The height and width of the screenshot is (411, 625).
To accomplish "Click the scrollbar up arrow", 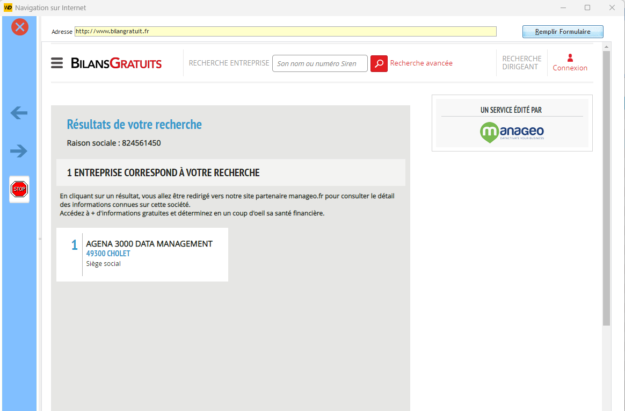I will coord(606,46).
